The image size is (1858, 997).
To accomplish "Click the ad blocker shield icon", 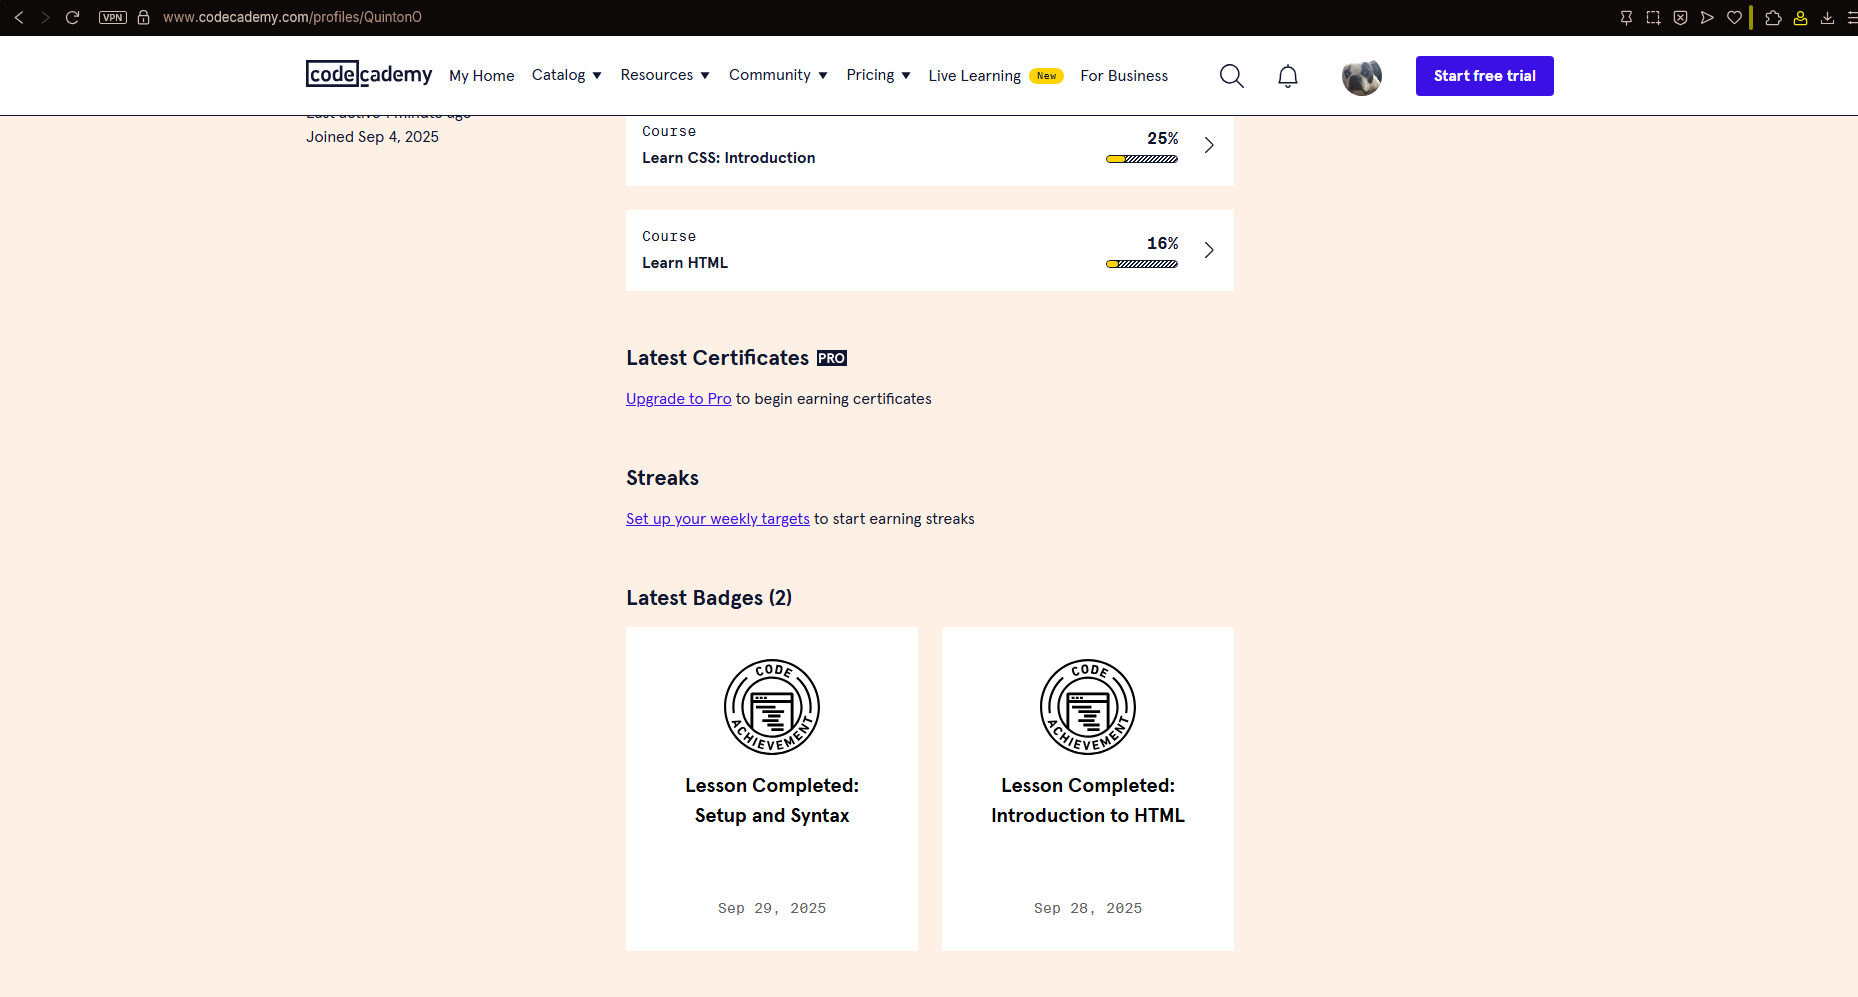I will (1680, 17).
